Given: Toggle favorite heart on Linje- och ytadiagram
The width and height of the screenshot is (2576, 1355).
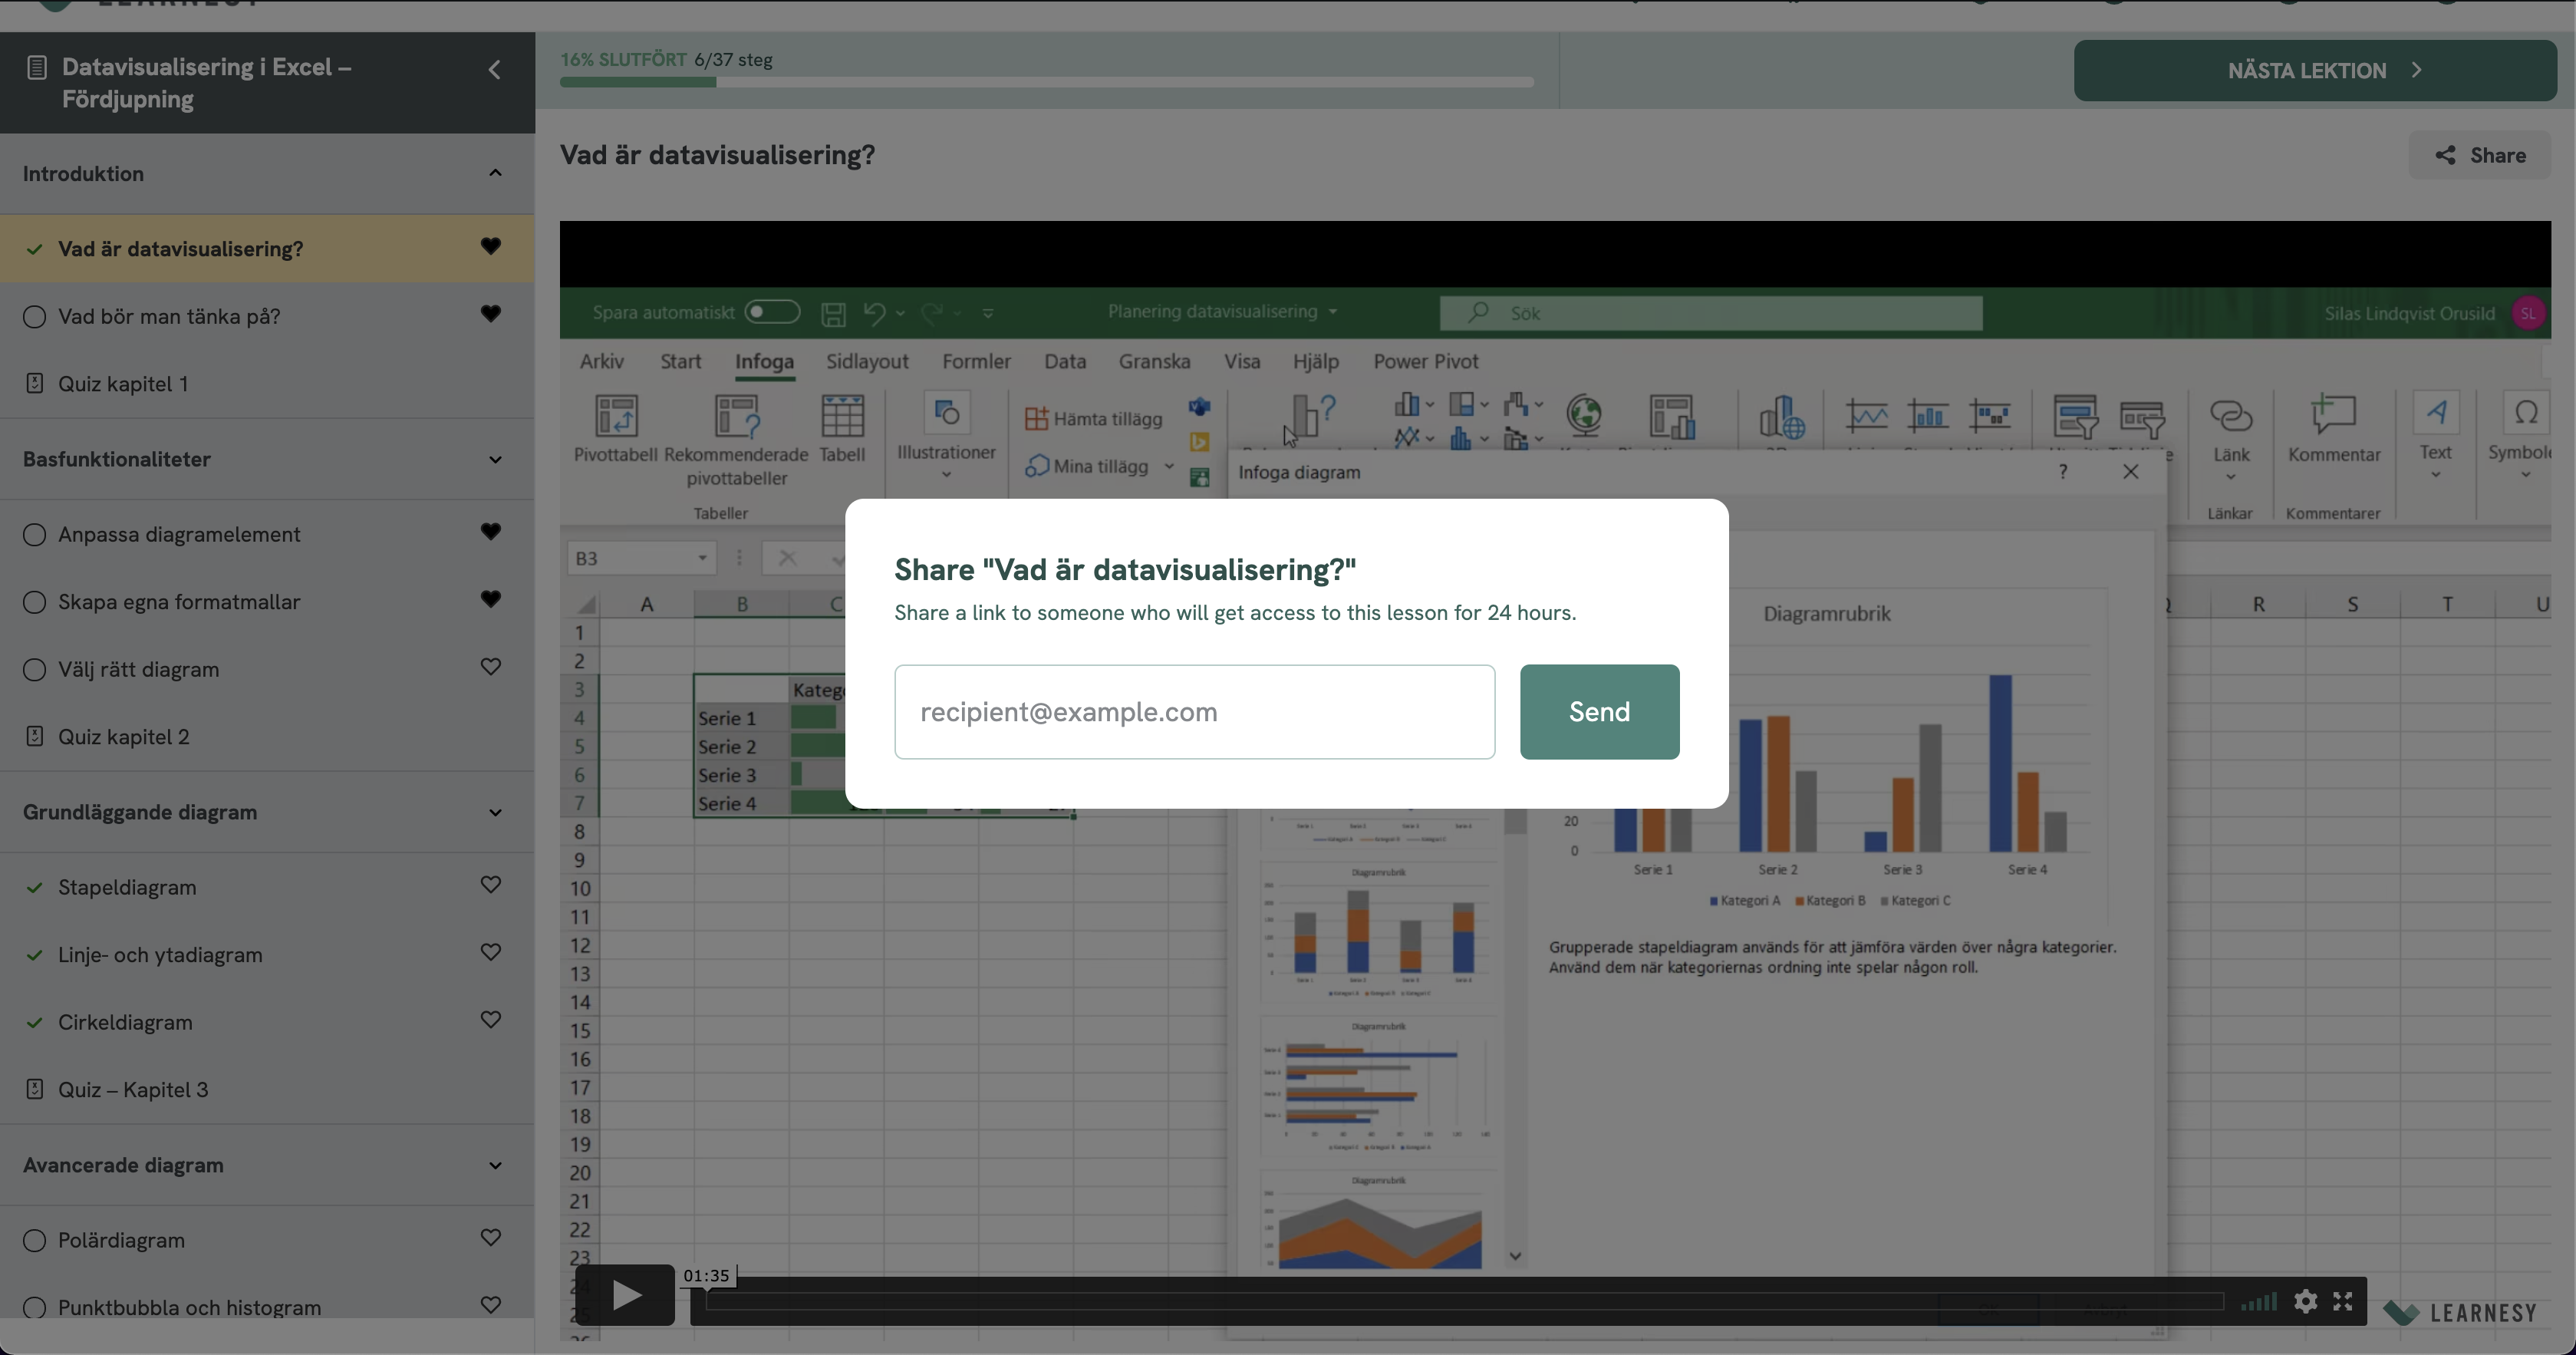Looking at the screenshot, I should click(490, 951).
